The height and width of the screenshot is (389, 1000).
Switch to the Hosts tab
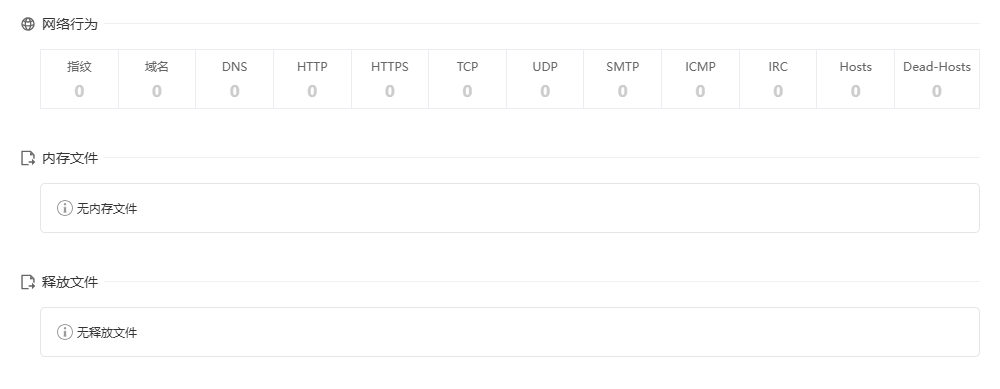pyautogui.click(x=855, y=79)
